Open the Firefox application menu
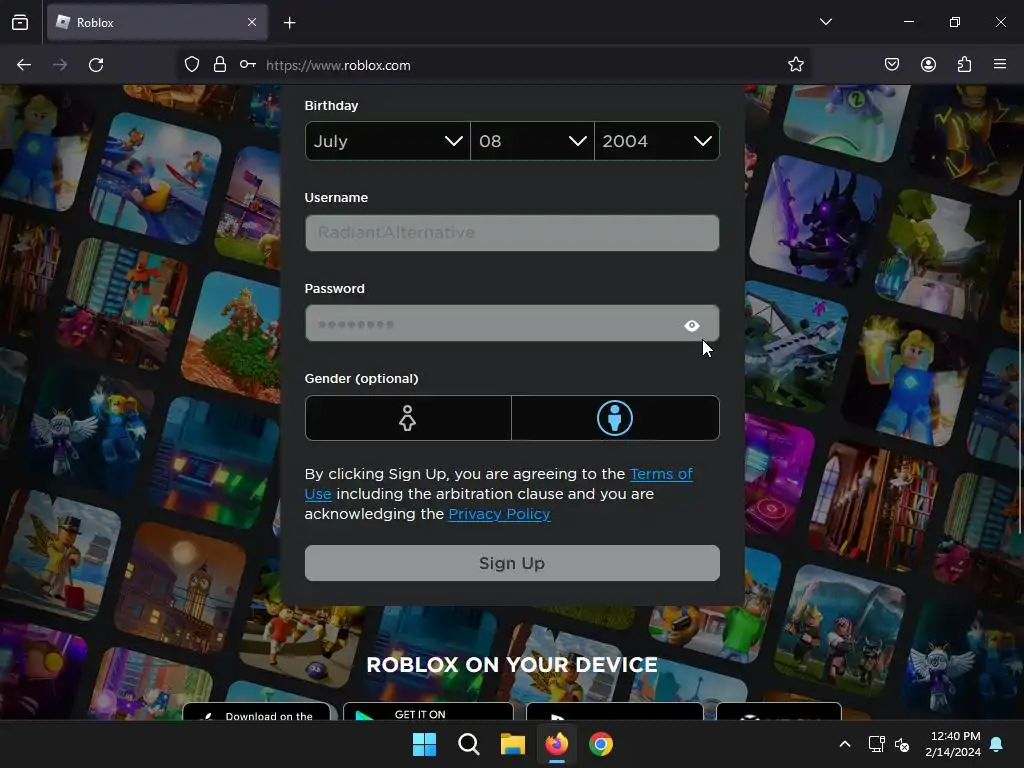Image resolution: width=1024 pixels, height=768 pixels. pos(1000,64)
